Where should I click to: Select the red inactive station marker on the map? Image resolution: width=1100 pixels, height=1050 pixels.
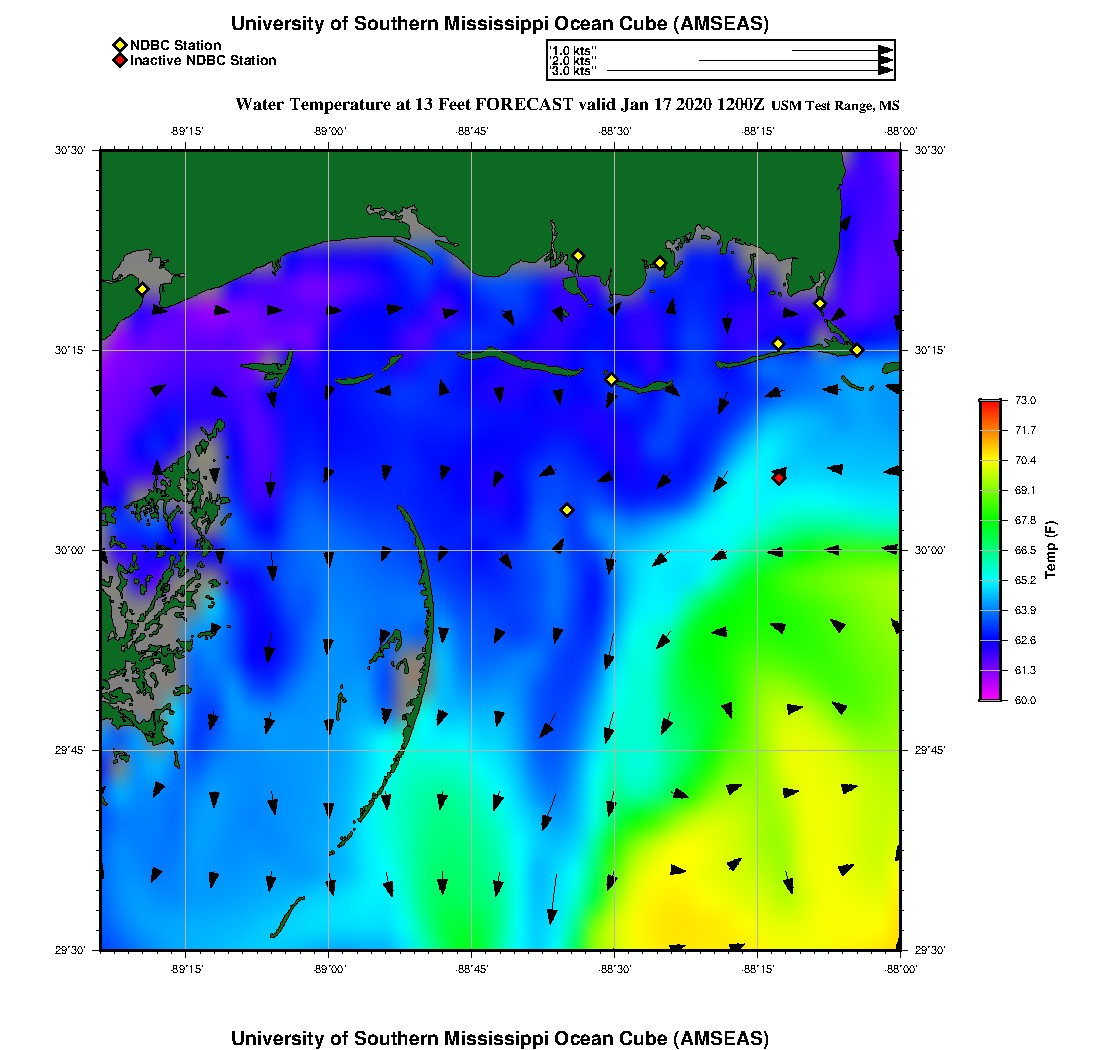tap(779, 478)
